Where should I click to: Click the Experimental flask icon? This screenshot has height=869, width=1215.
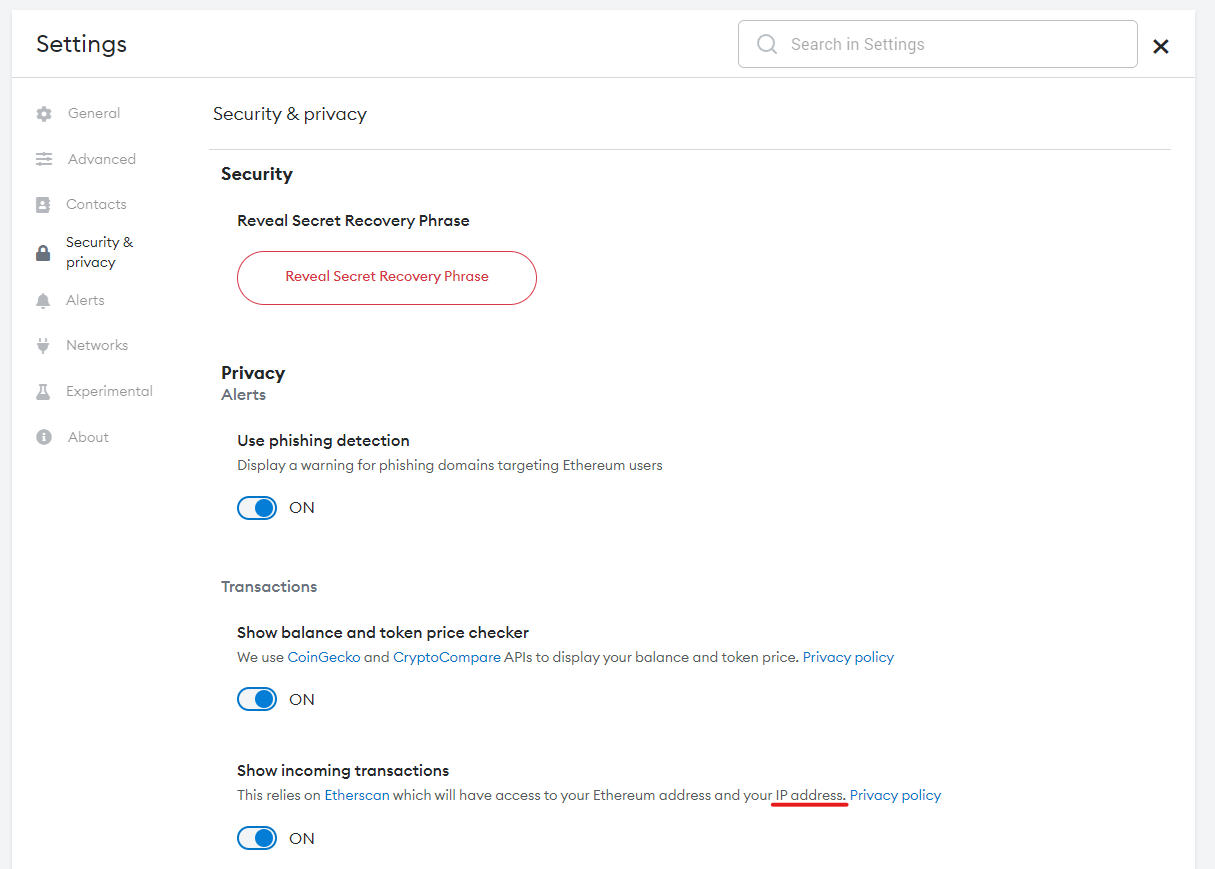tap(44, 390)
